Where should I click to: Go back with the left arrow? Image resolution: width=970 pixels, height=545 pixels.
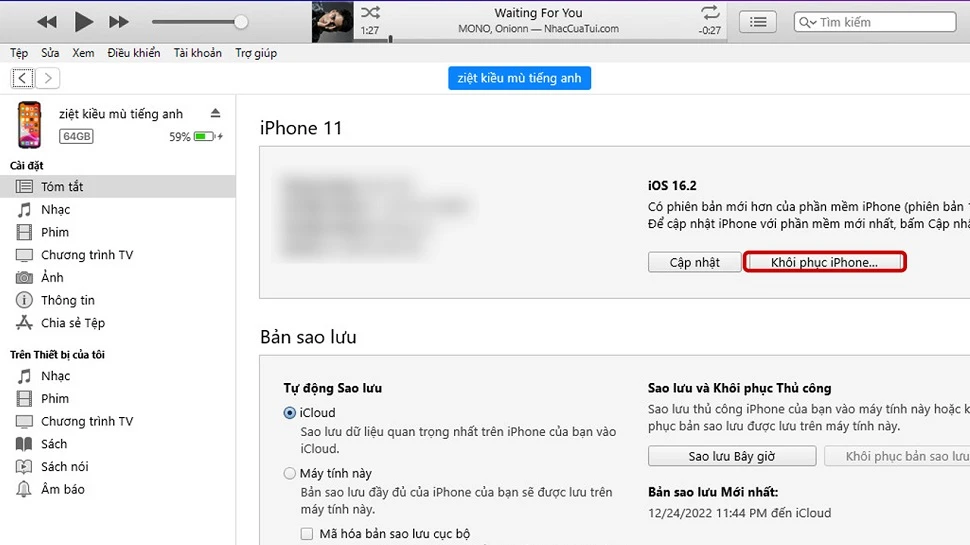(x=22, y=78)
